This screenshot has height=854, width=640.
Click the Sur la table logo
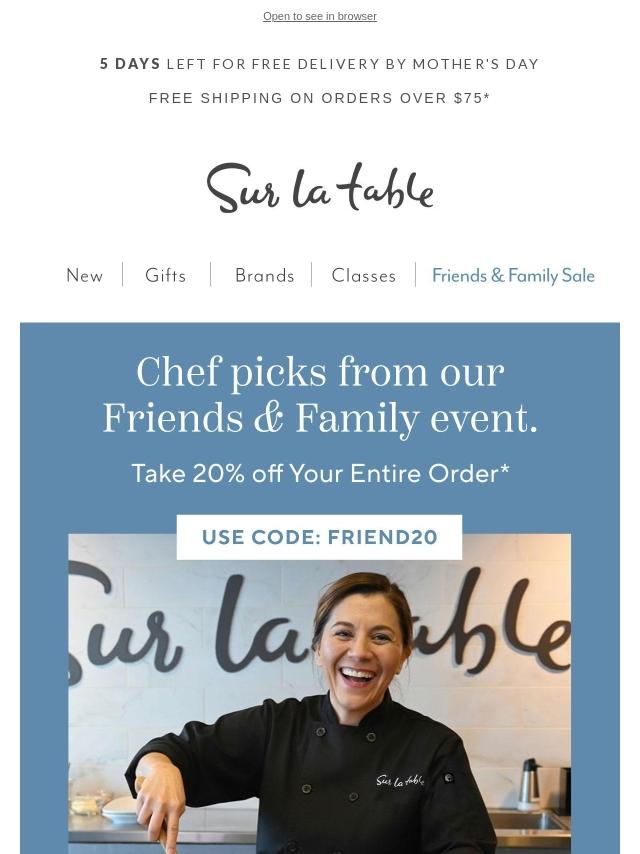320,188
